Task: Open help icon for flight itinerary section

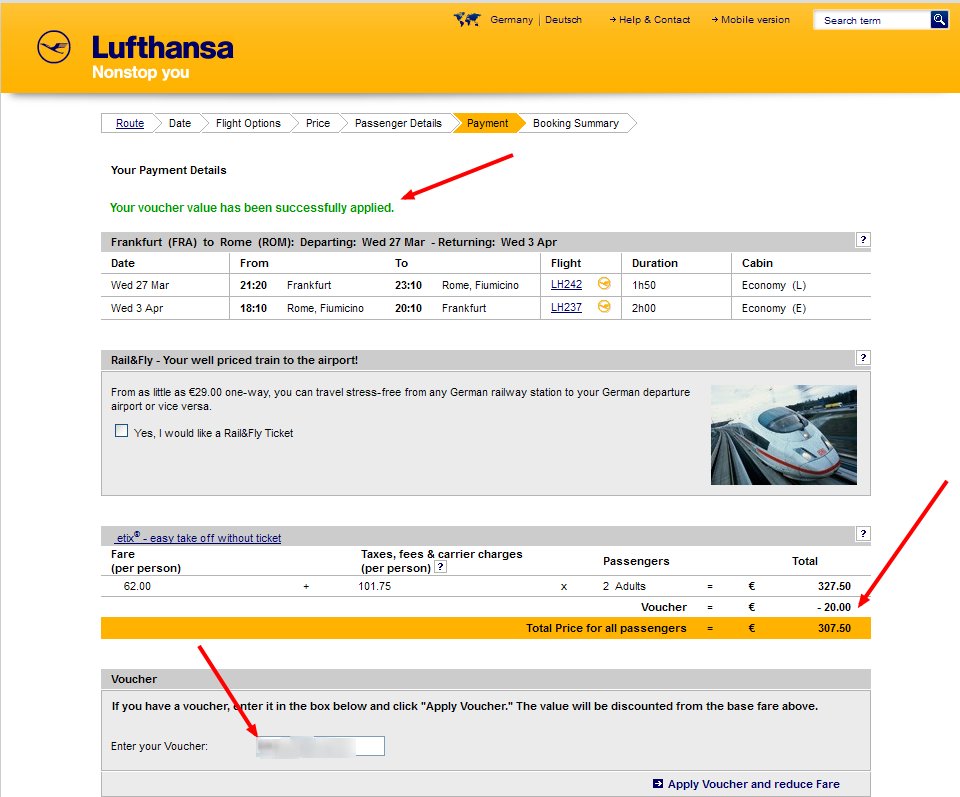Action: (x=863, y=240)
